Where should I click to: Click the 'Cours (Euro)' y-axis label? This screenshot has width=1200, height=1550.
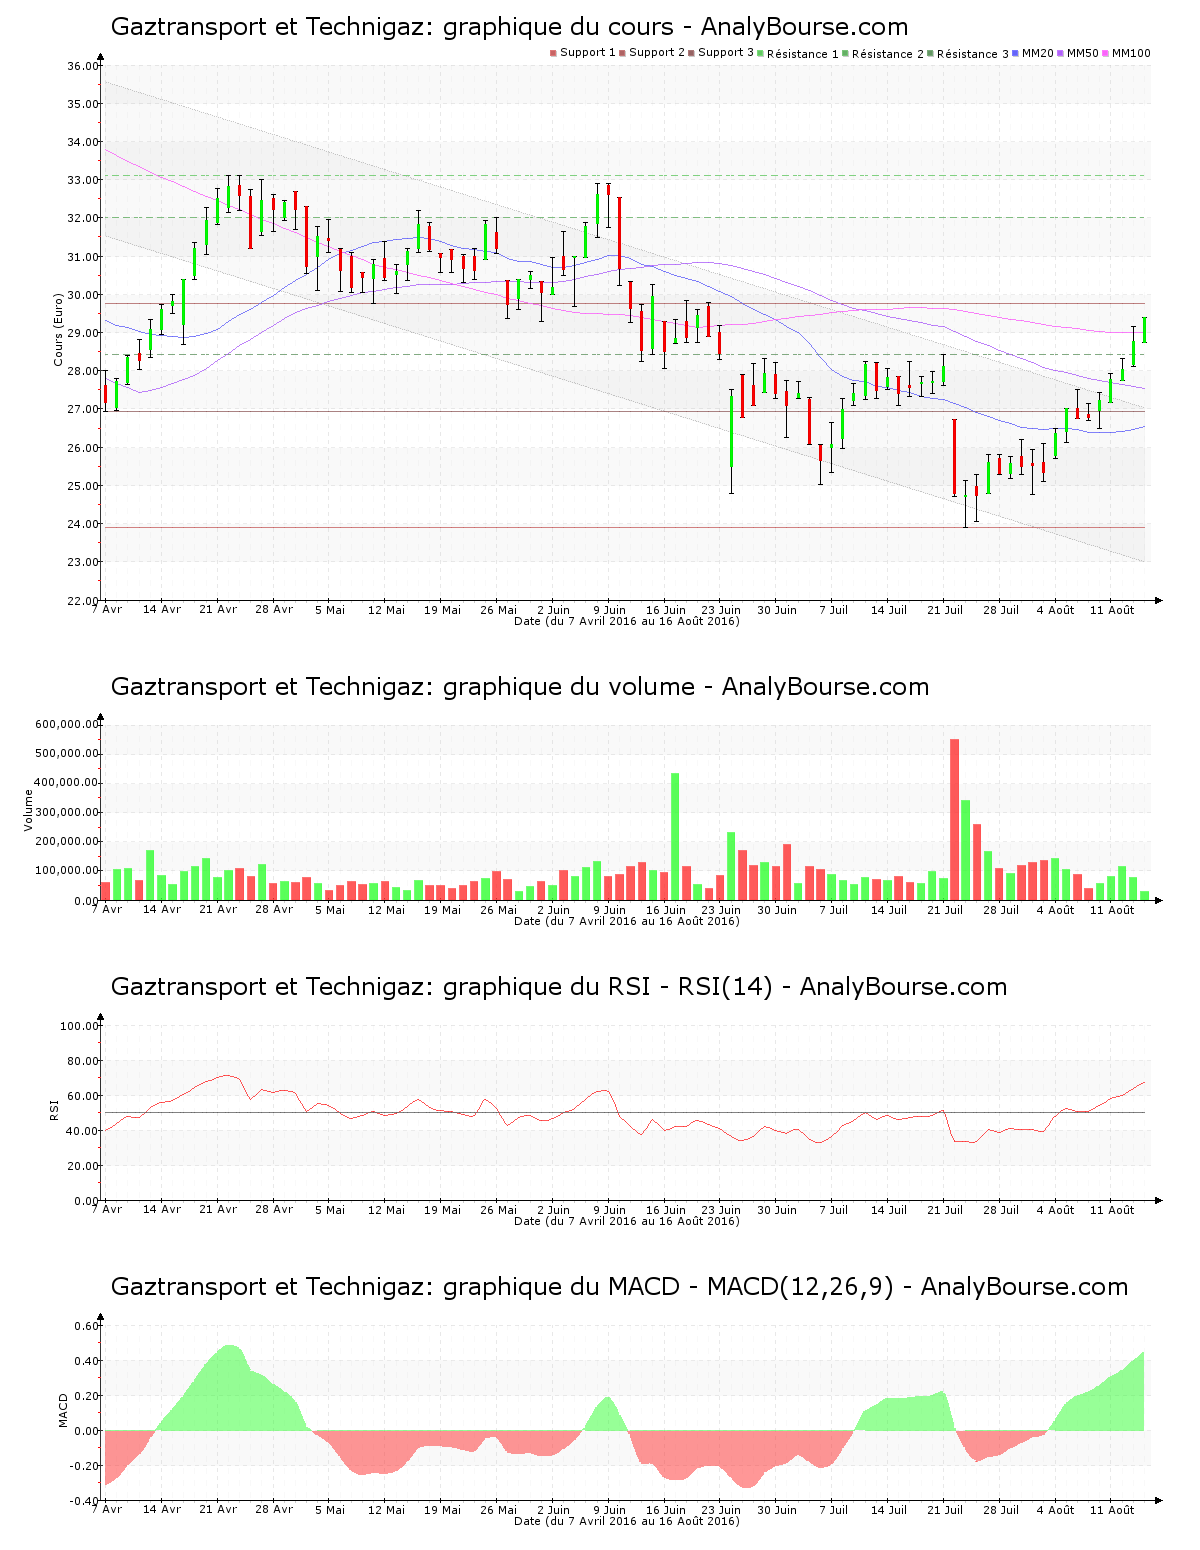59,329
